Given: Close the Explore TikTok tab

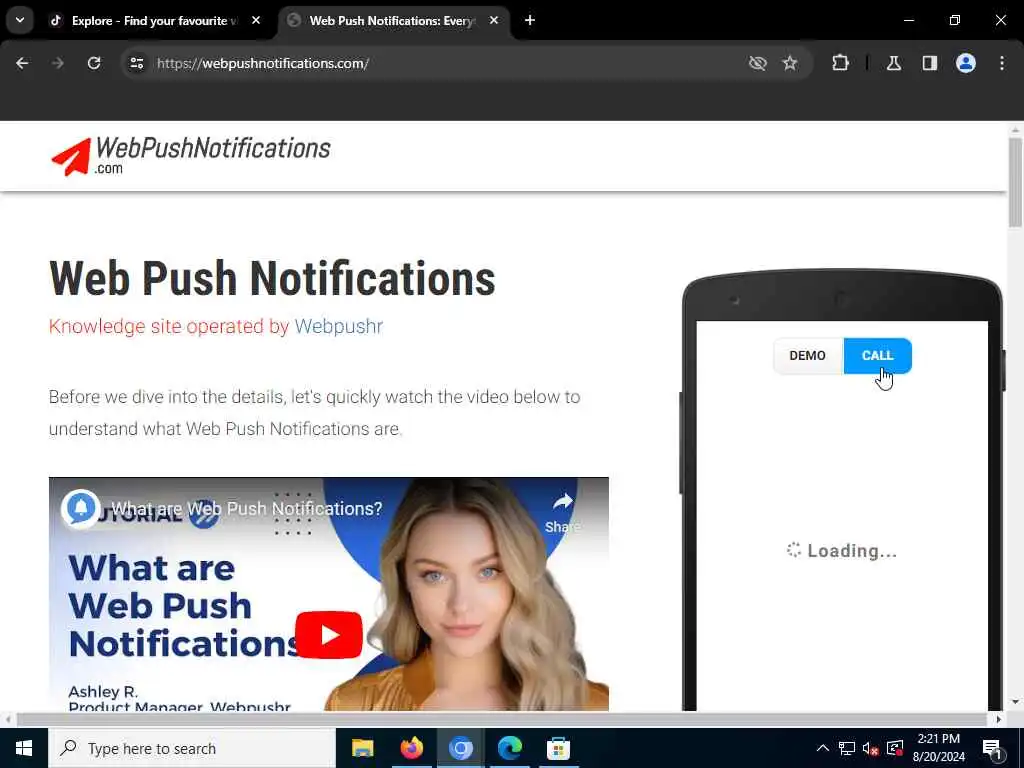Looking at the screenshot, I should pyautogui.click(x=256, y=21).
